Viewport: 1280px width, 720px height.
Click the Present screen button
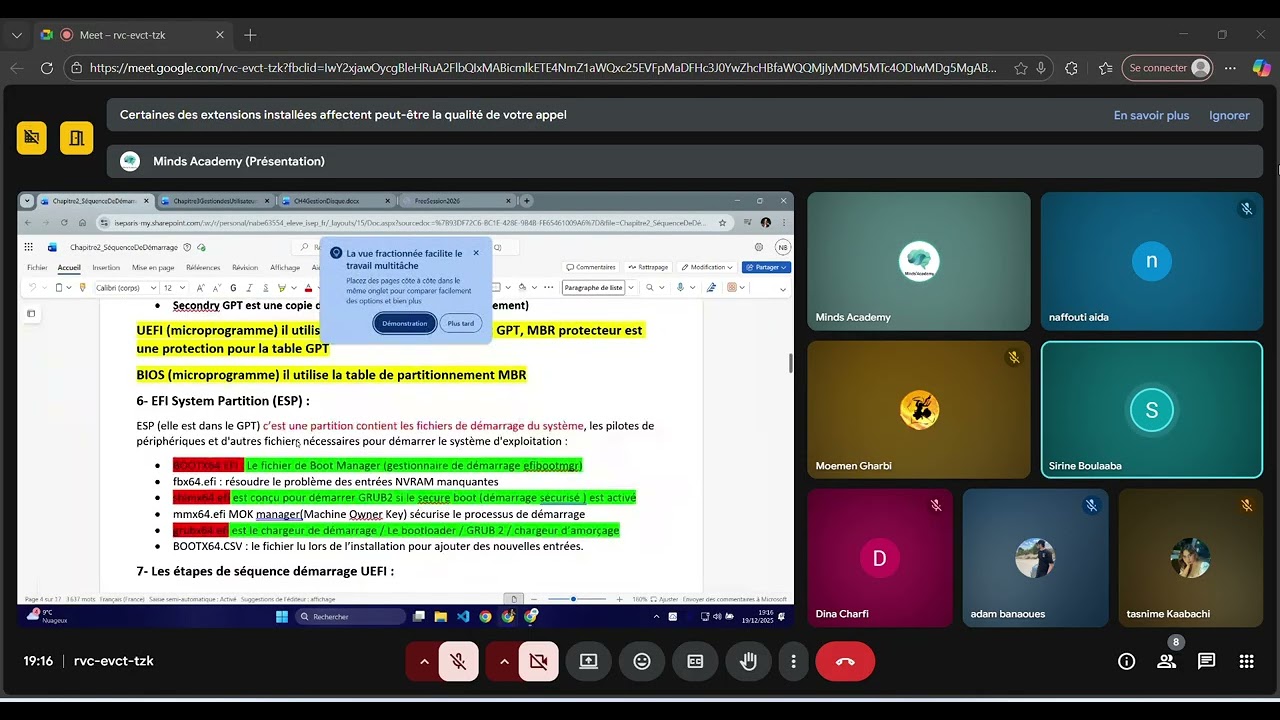pyautogui.click(x=588, y=661)
